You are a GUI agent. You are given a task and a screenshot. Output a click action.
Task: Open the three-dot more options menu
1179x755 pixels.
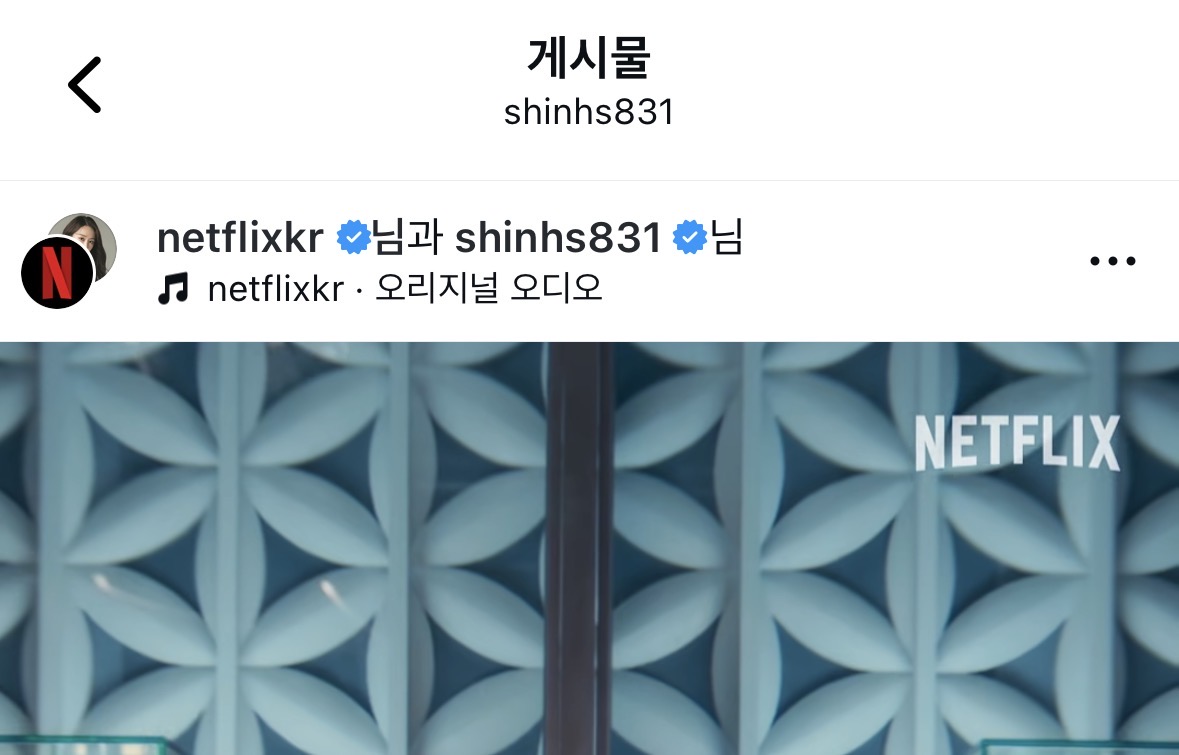1113,261
